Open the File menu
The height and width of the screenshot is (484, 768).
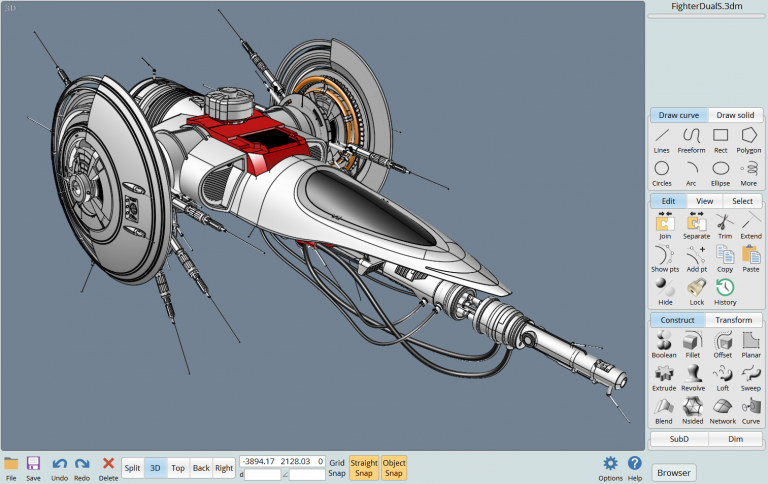tap(11, 469)
